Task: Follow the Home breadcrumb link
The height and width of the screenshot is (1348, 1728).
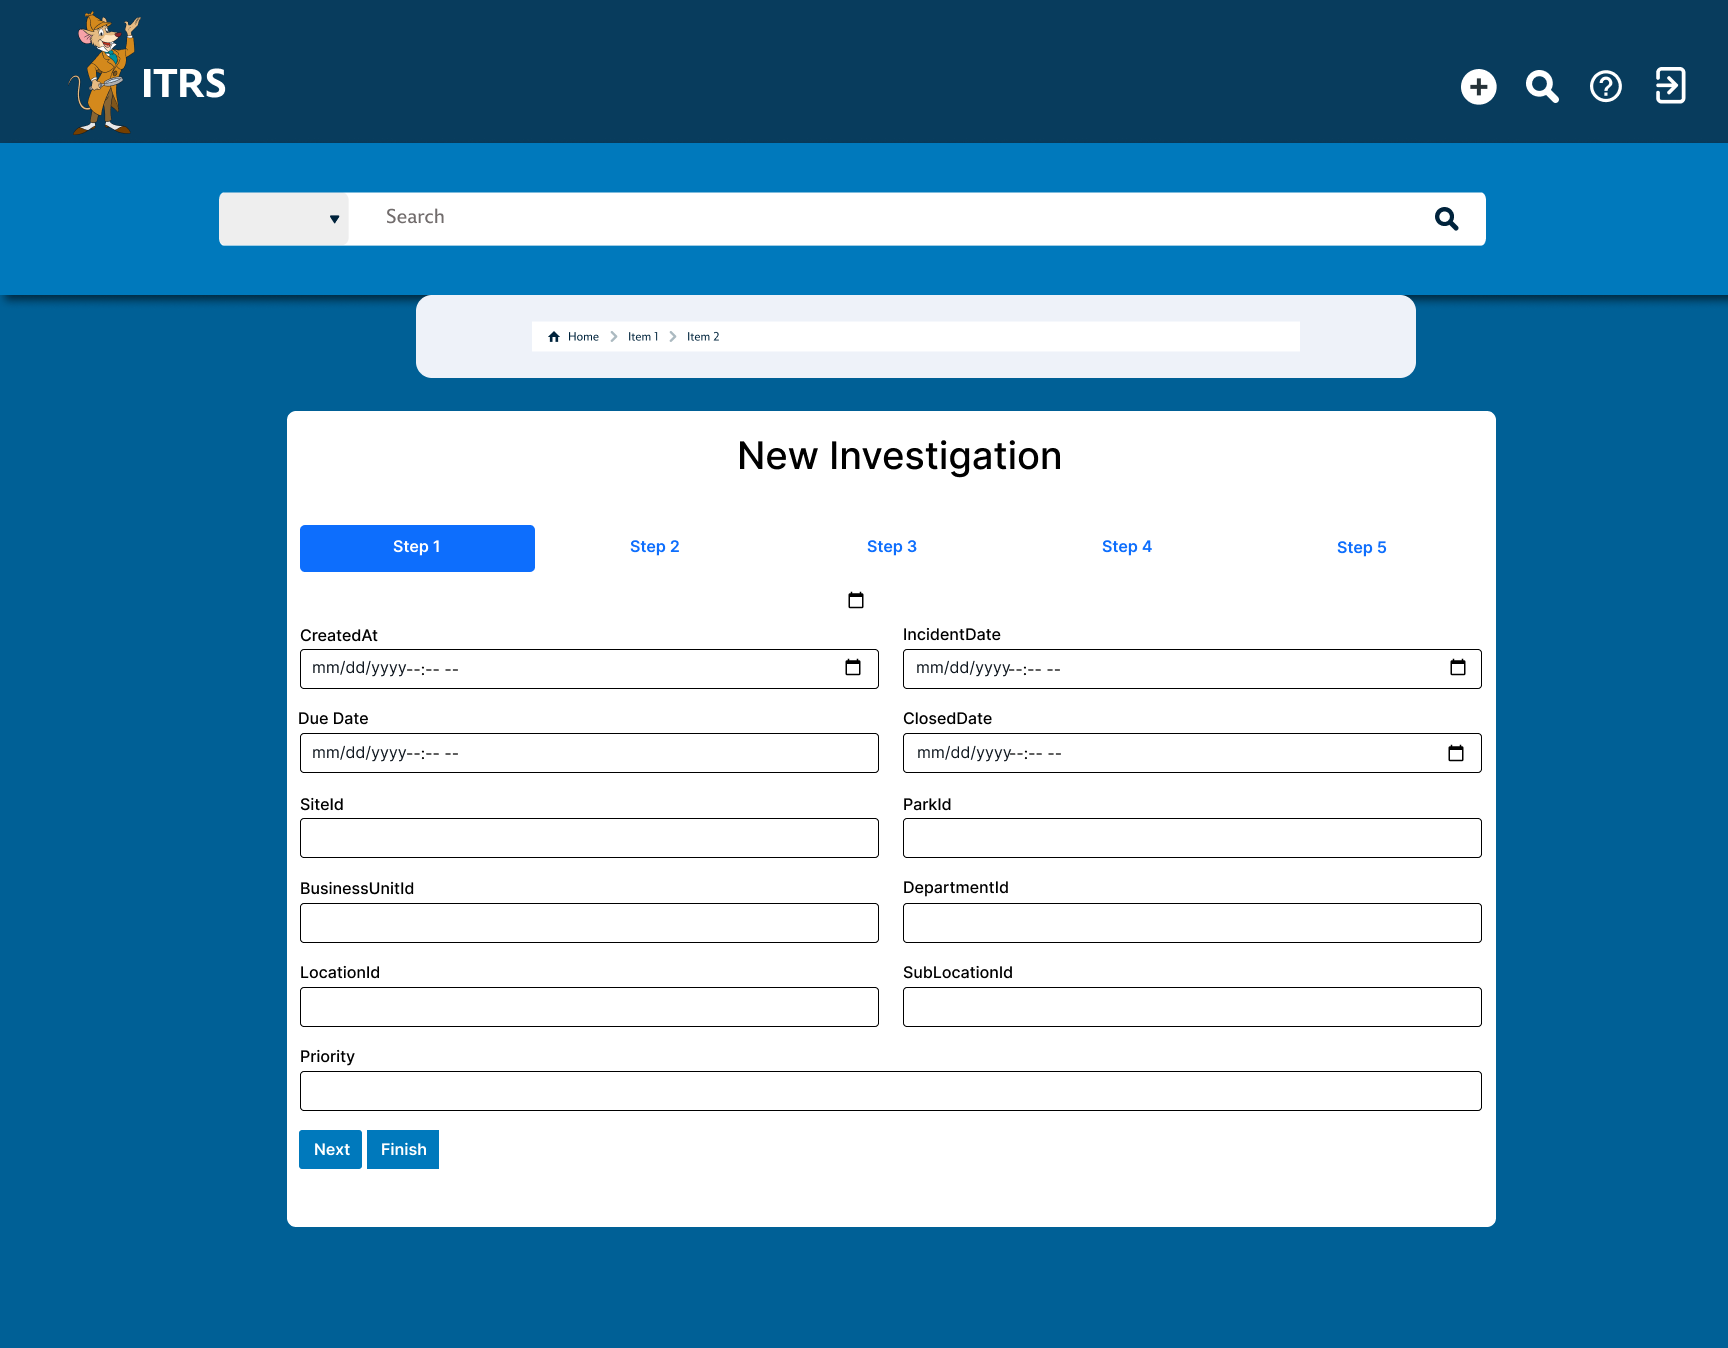Action: 583,337
